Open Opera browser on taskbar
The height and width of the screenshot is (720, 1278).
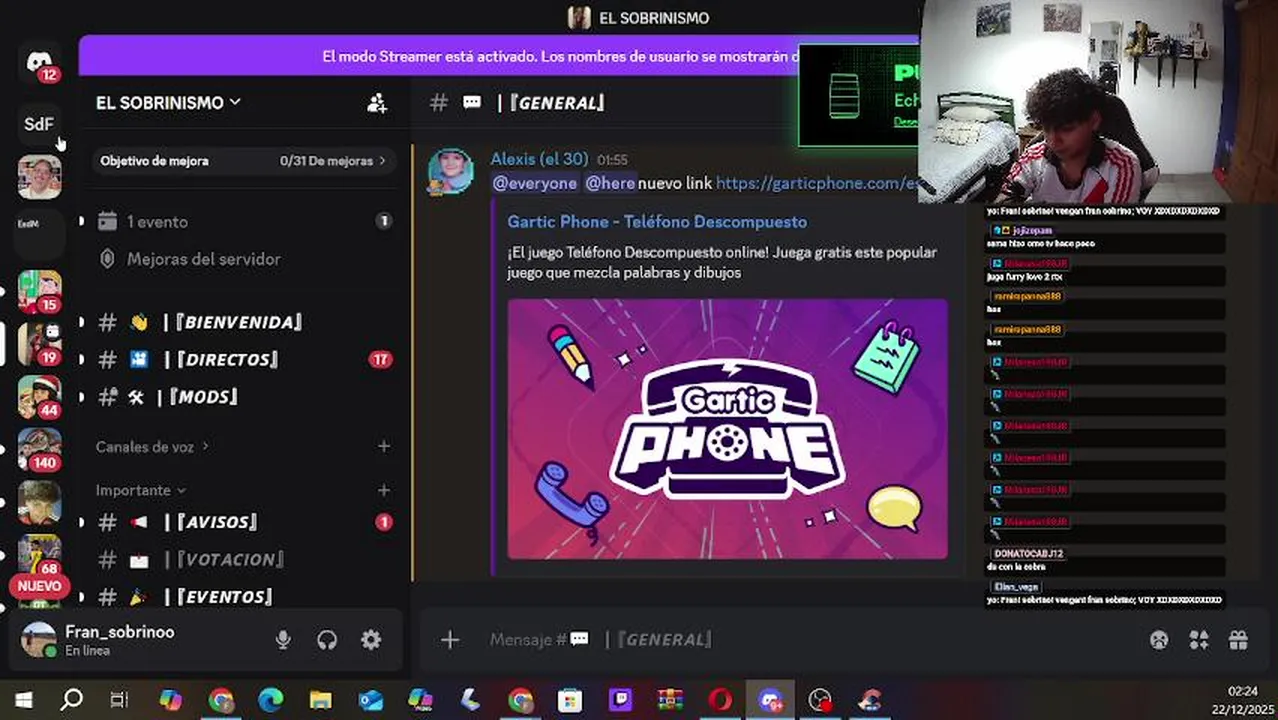[x=720, y=700]
